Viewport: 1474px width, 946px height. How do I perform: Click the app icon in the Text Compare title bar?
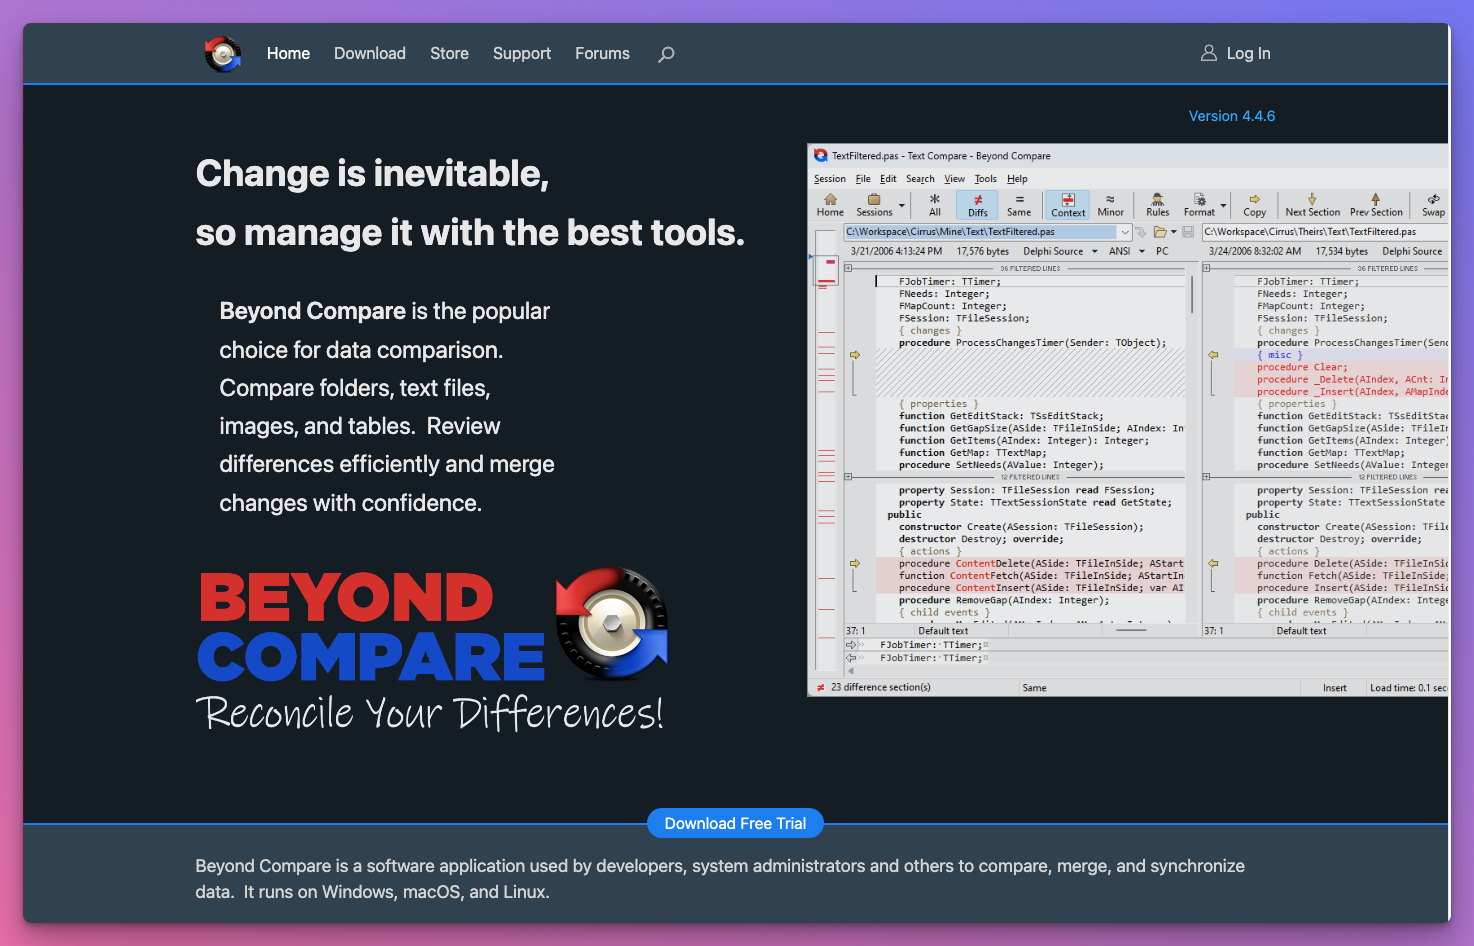tap(821, 156)
